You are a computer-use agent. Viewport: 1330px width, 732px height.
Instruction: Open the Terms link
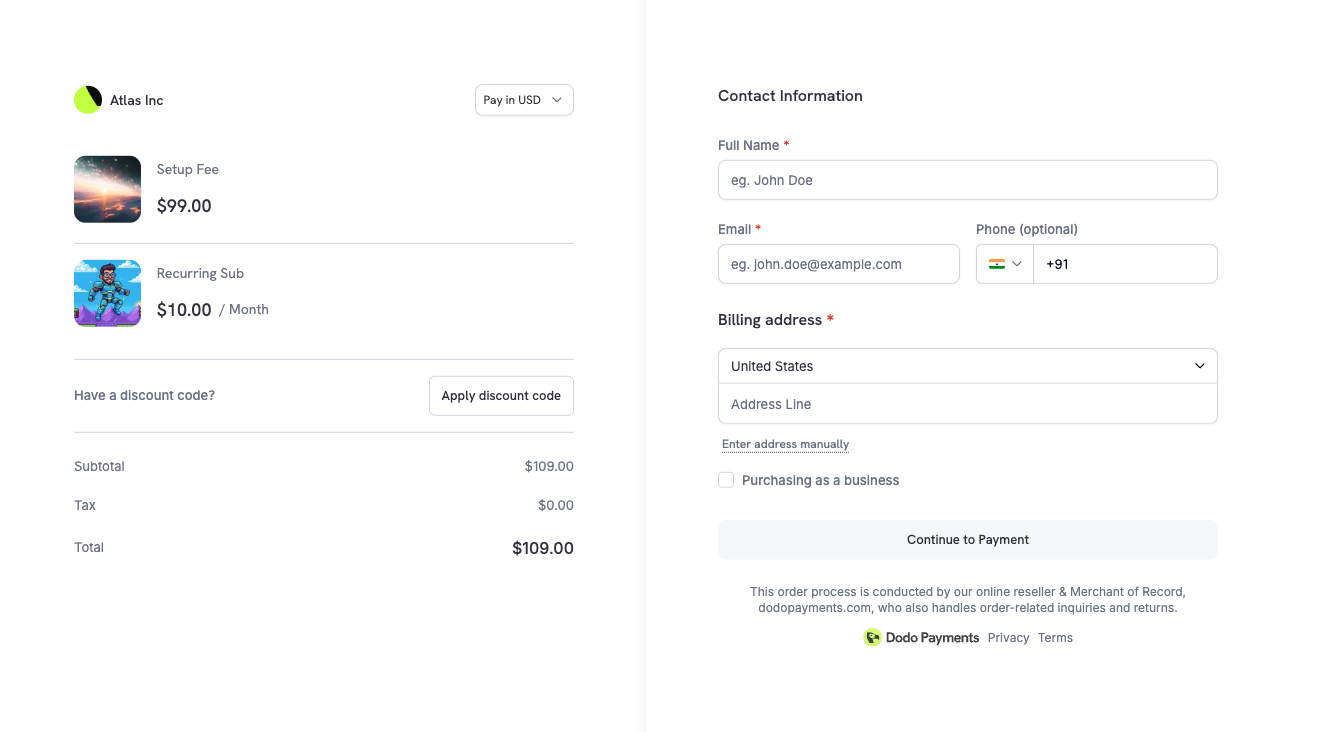1055,638
